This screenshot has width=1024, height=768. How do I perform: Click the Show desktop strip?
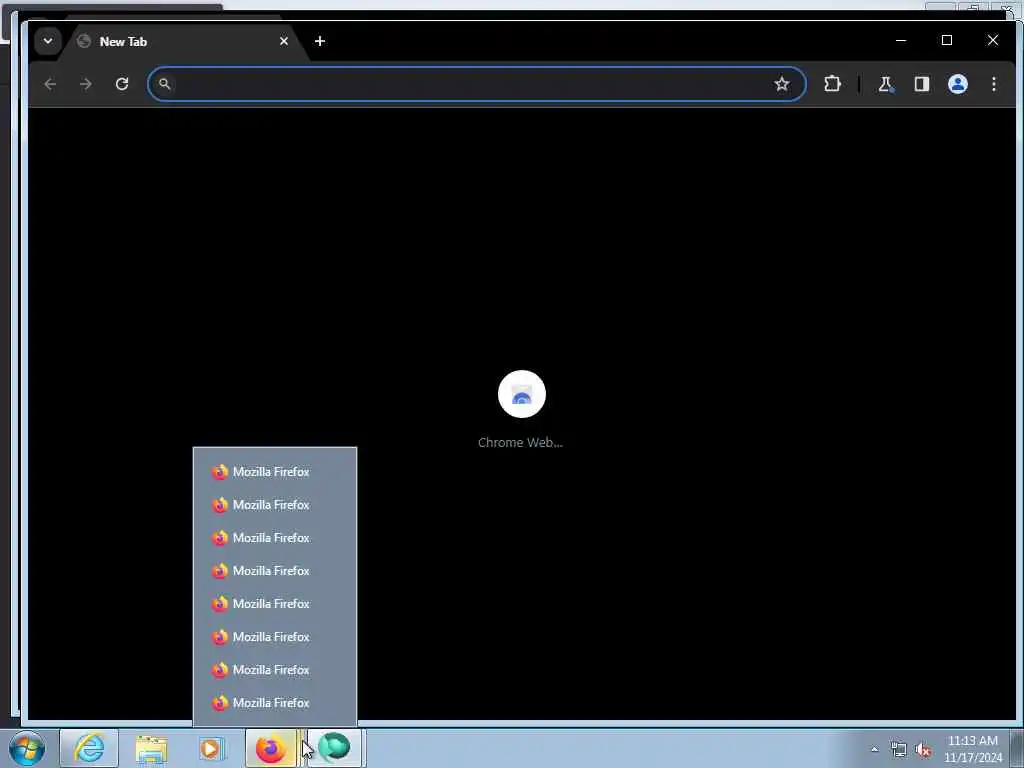1017,749
